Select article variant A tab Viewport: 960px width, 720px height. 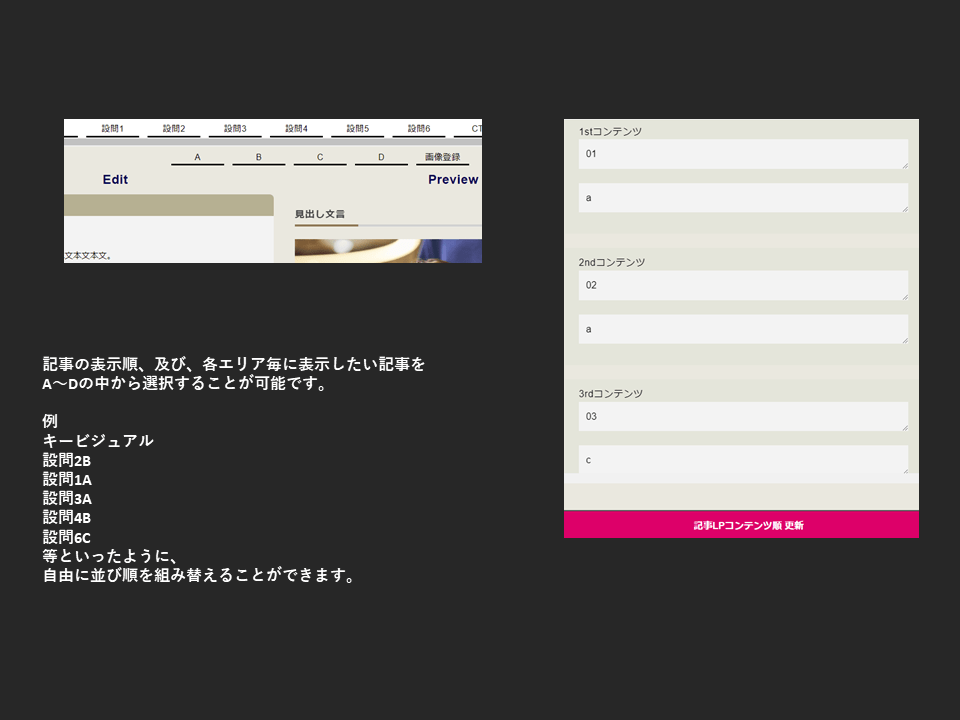pos(197,158)
